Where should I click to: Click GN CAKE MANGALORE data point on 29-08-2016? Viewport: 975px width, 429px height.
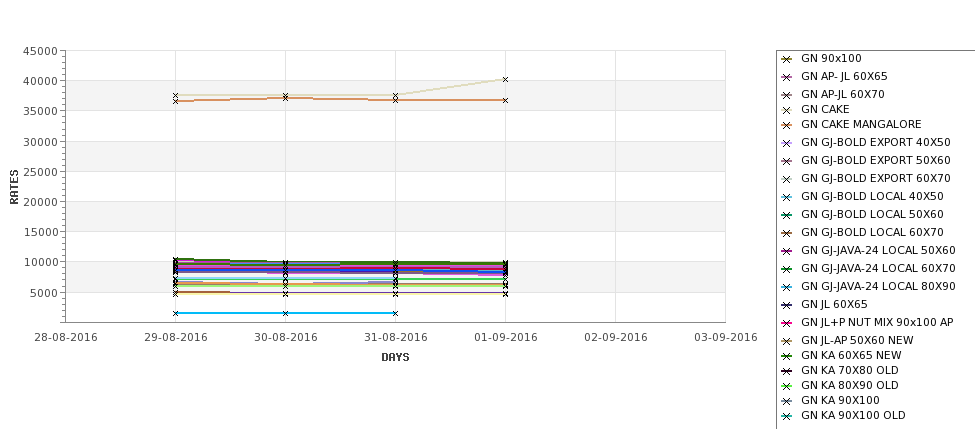pyautogui.click(x=175, y=101)
